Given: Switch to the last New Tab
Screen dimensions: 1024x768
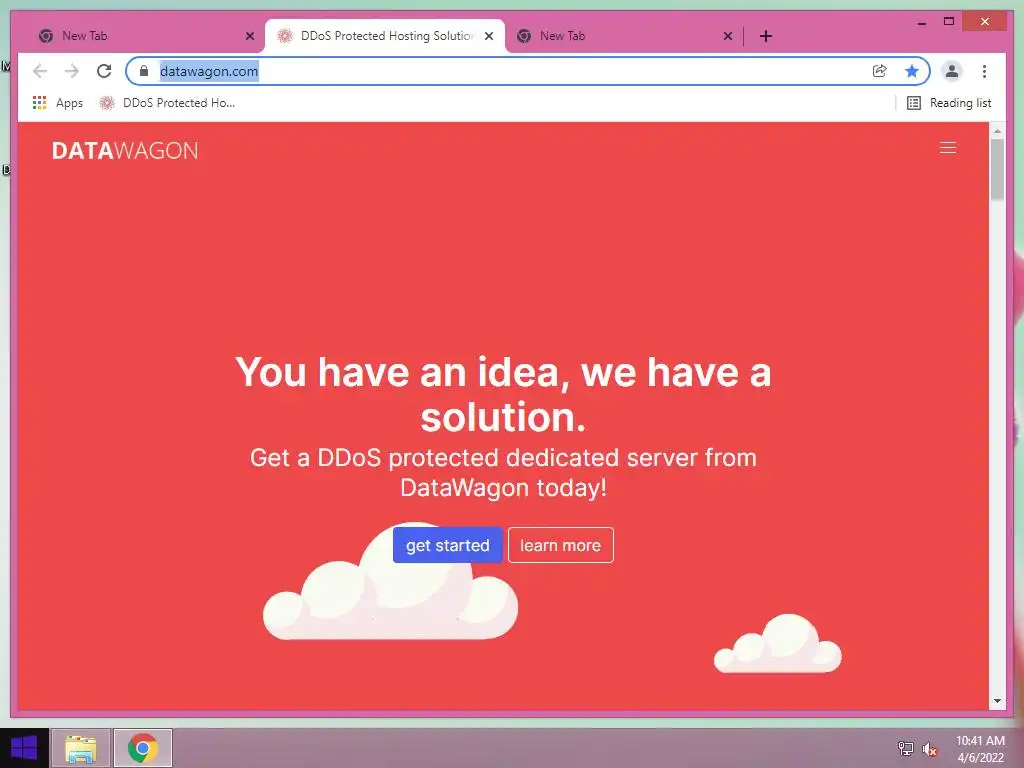Looking at the screenshot, I should coord(620,36).
